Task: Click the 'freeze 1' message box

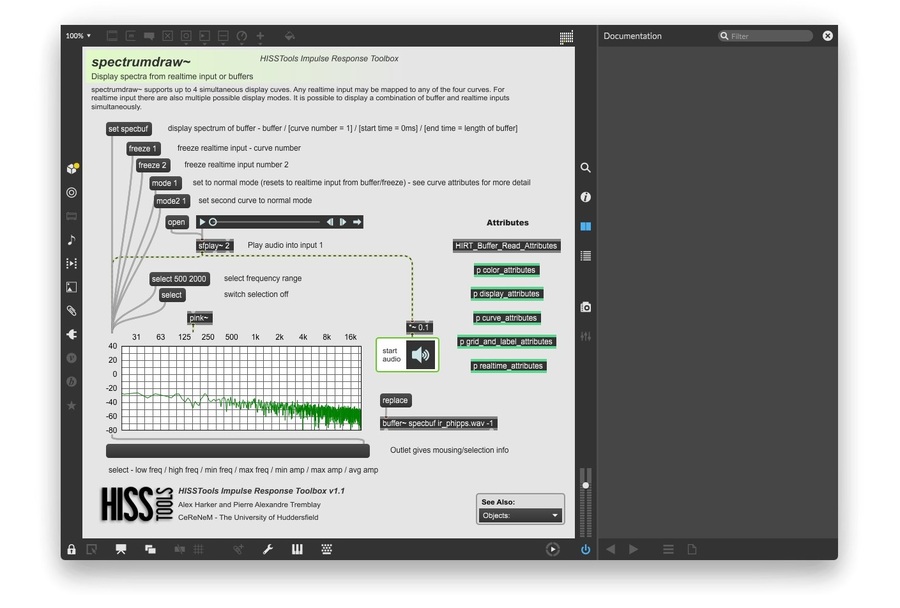Action: (143, 149)
